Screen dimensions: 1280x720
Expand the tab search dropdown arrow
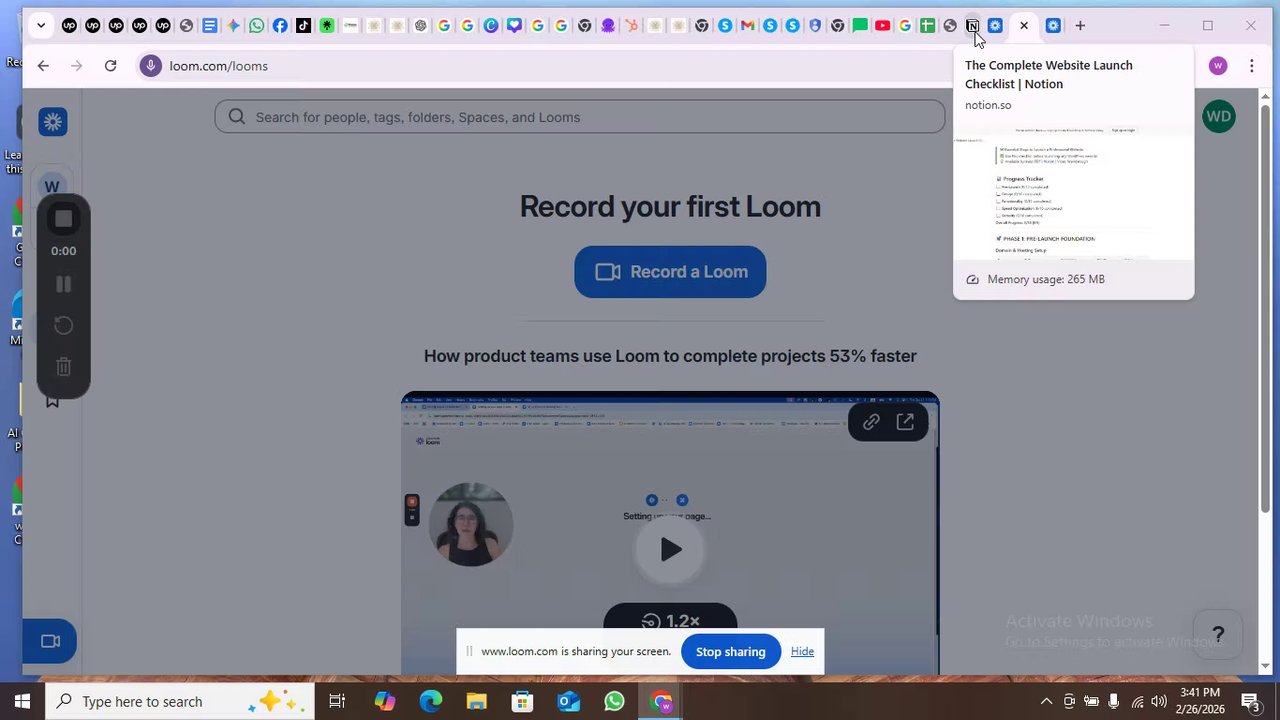click(41, 26)
